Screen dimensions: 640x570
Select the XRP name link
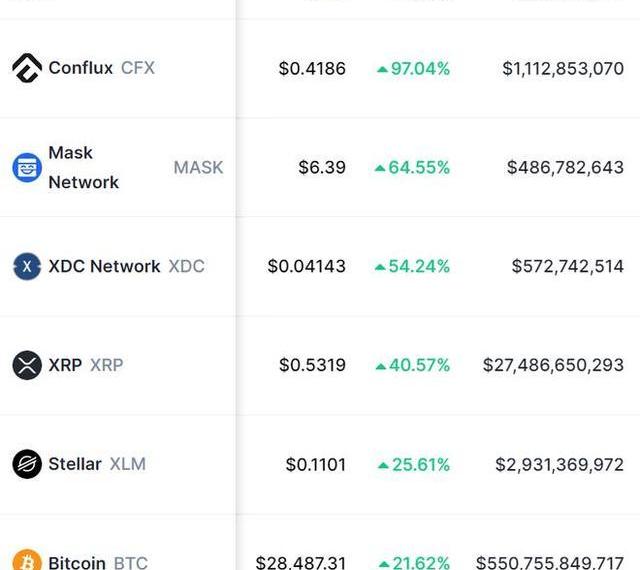pyautogui.click(x=65, y=365)
